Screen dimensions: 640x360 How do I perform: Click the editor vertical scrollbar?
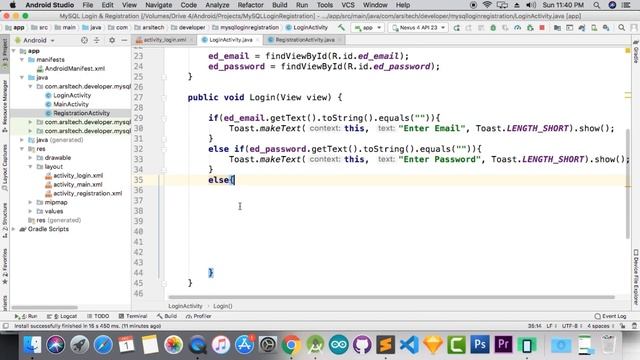(x=628, y=184)
